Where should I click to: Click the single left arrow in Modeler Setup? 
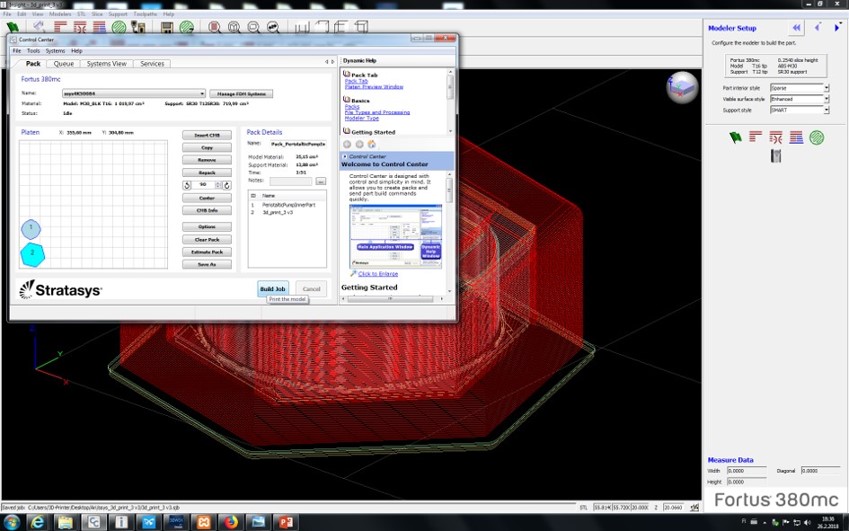coord(818,27)
